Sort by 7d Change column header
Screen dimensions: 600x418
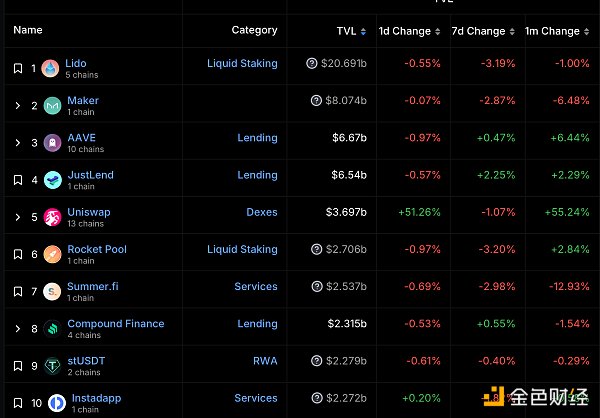(x=483, y=31)
